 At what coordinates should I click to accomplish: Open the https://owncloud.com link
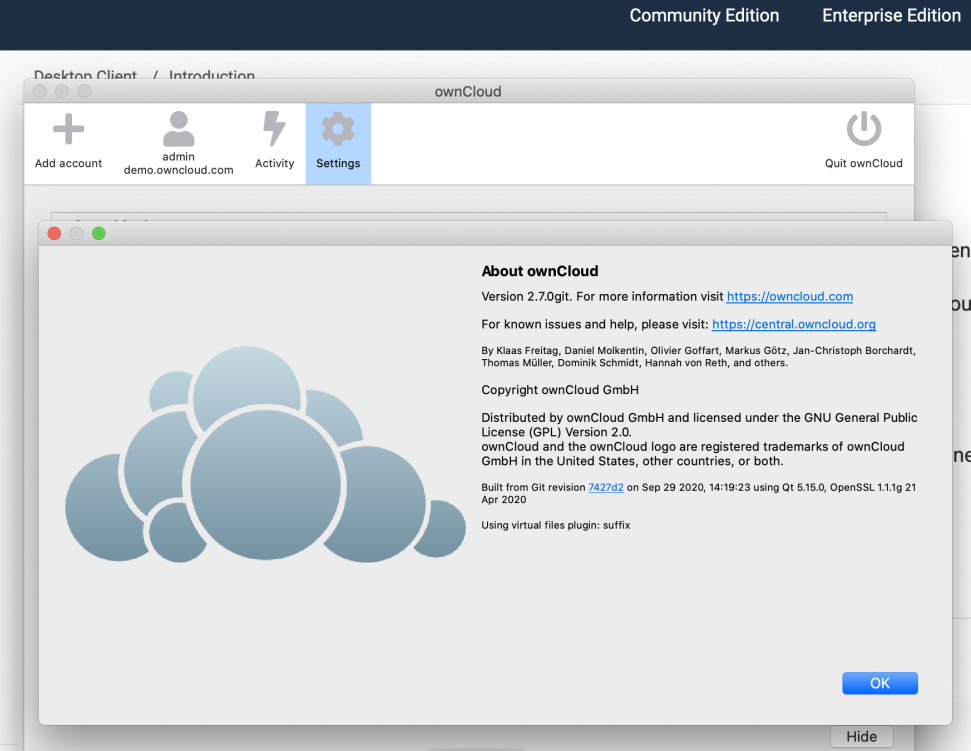pos(790,297)
